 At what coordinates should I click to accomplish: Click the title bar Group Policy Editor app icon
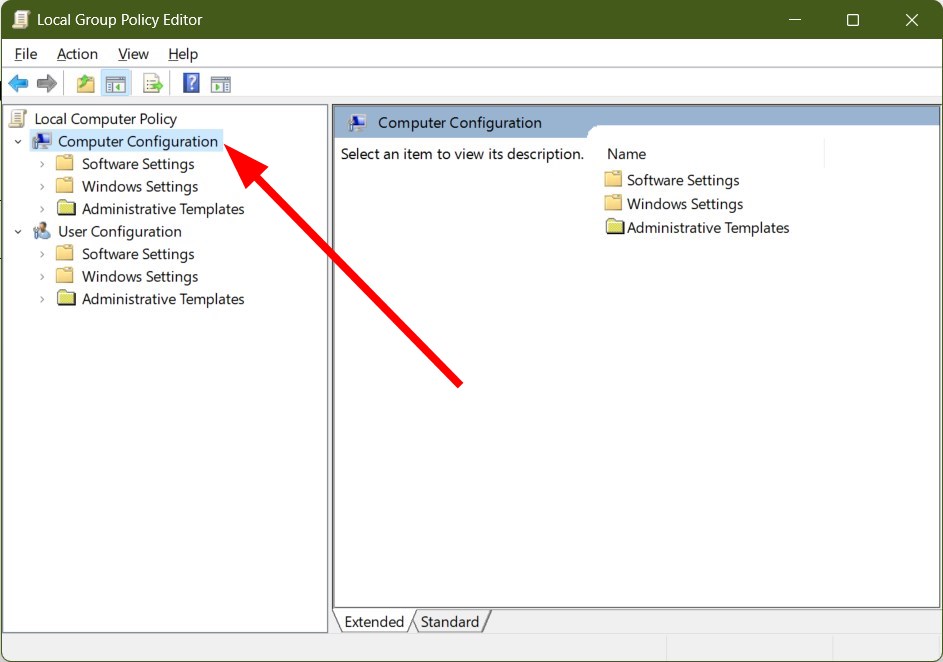click(x=21, y=19)
